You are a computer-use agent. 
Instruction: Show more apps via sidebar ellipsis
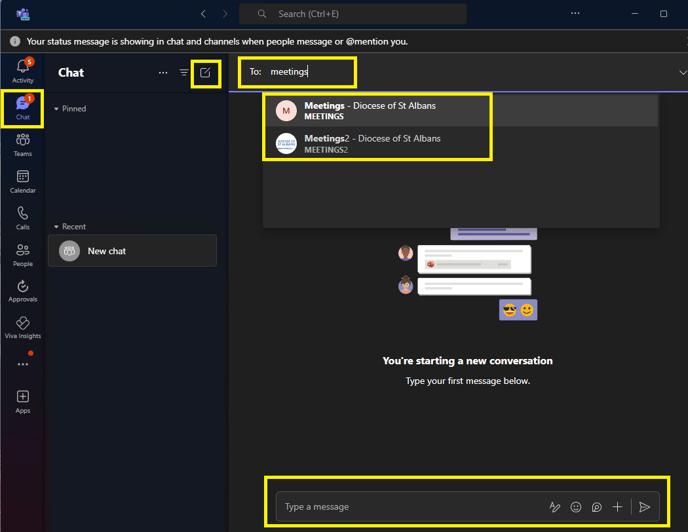click(22, 364)
